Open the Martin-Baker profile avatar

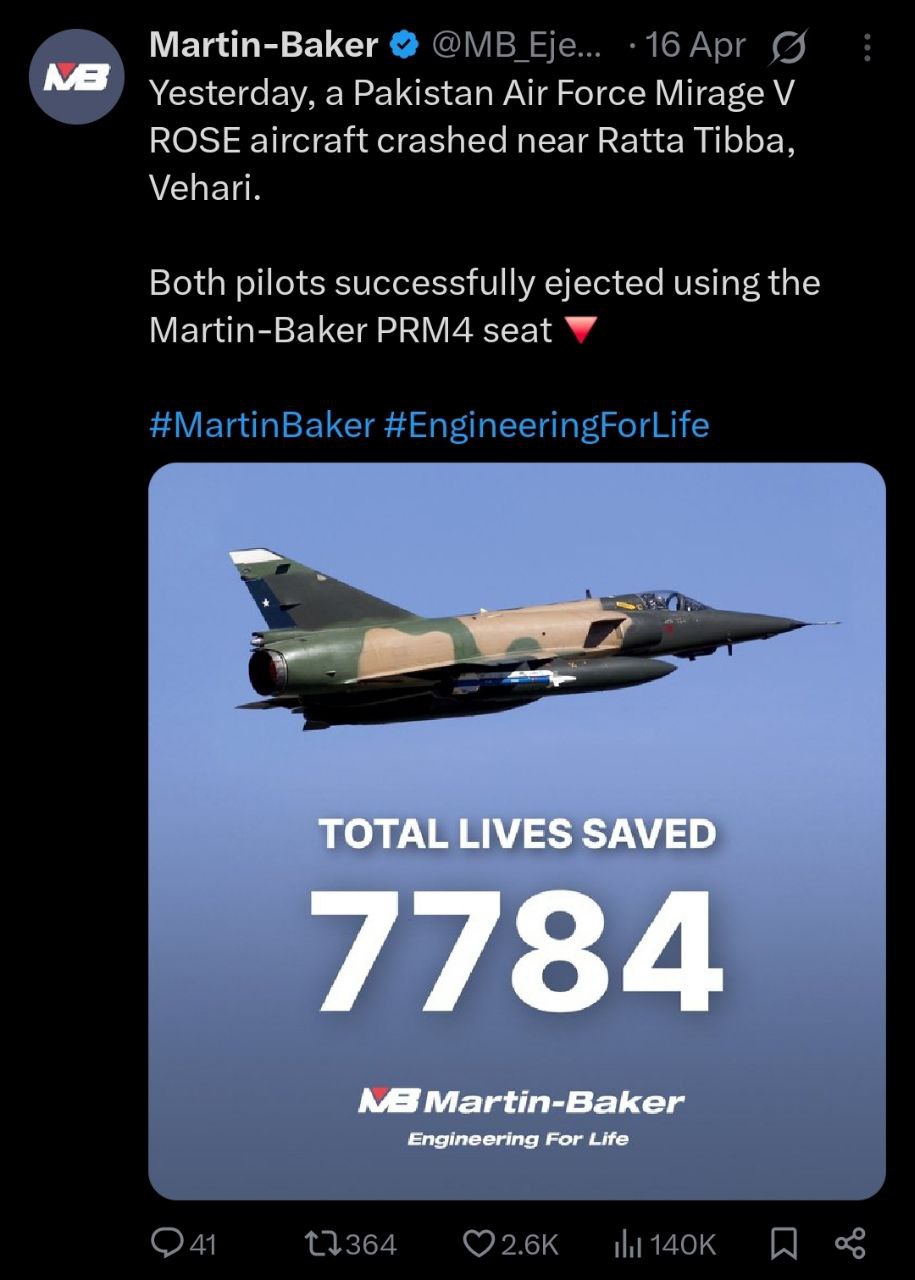[x=75, y=76]
